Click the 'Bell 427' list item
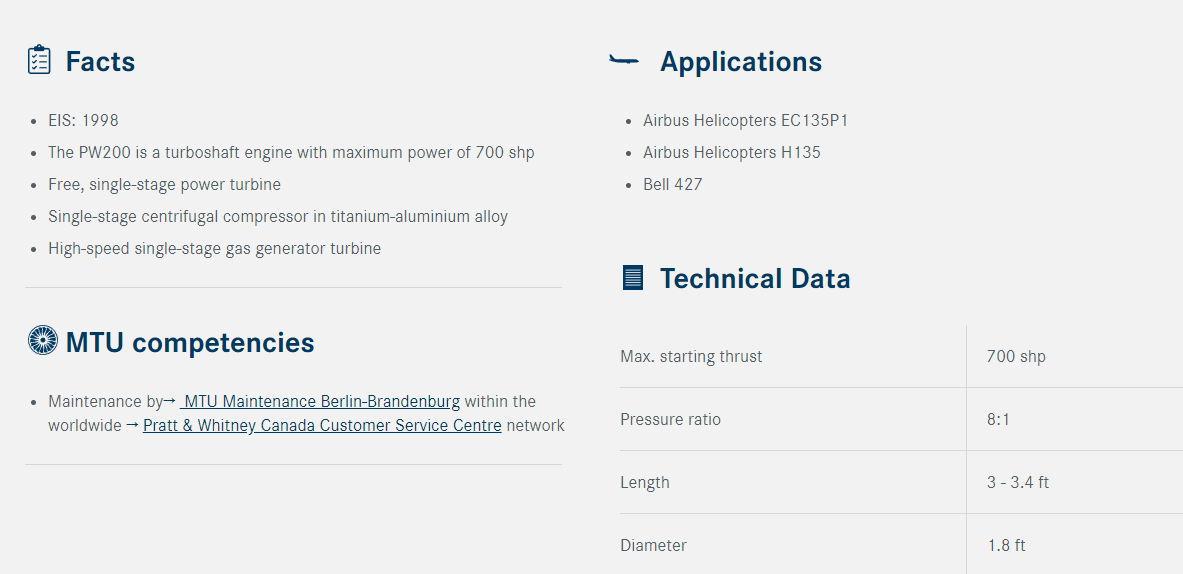Screen dimensions: 1183x574 pos(672,185)
